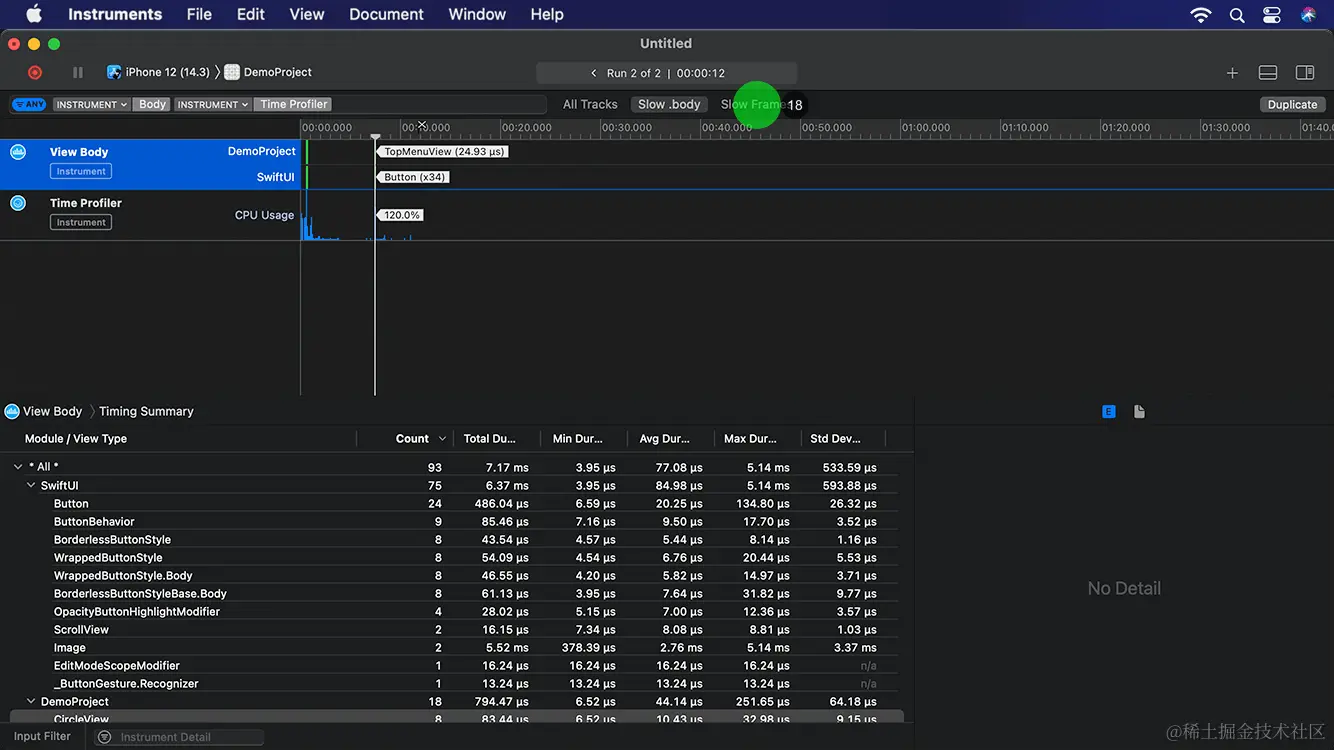The height and width of the screenshot is (750, 1334).
Task: Select the Image row
Action: tap(456, 647)
